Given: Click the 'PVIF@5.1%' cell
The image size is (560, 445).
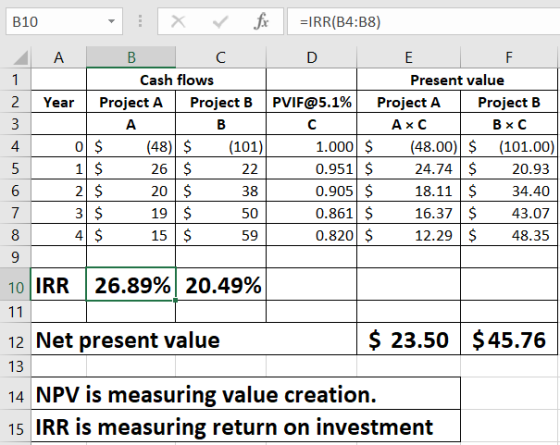Looking at the screenshot, I should tap(311, 102).
